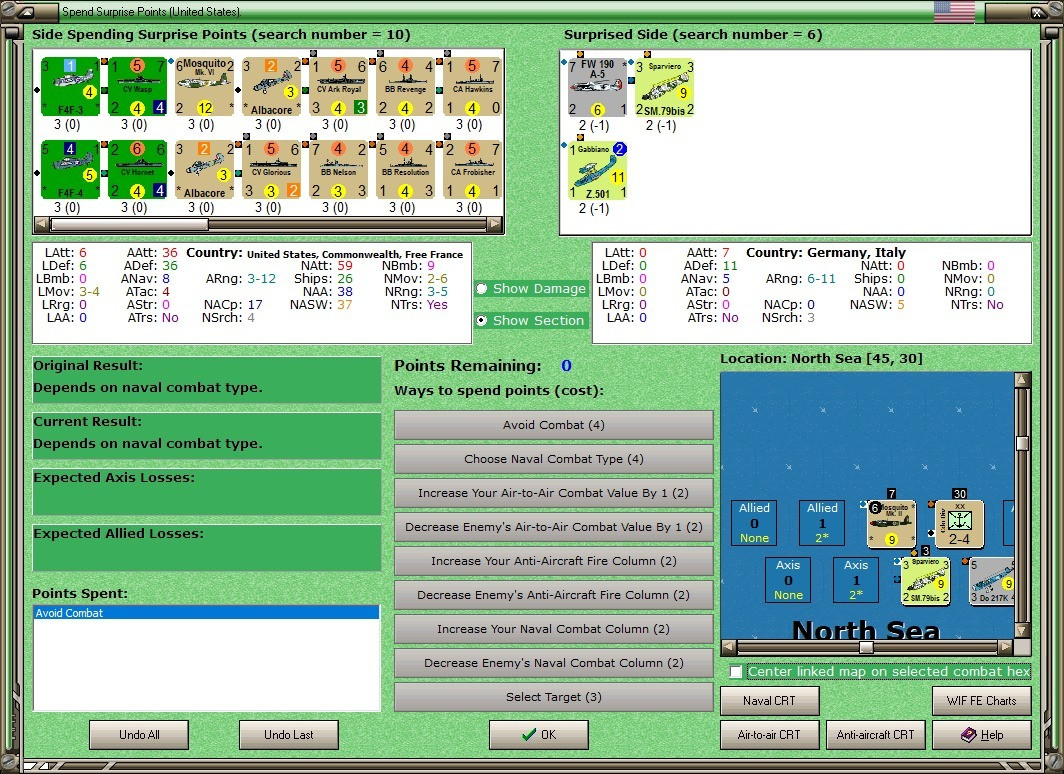Screen dimensions: 1064x774
Task: Open the Help button
Action: [982, 735]
